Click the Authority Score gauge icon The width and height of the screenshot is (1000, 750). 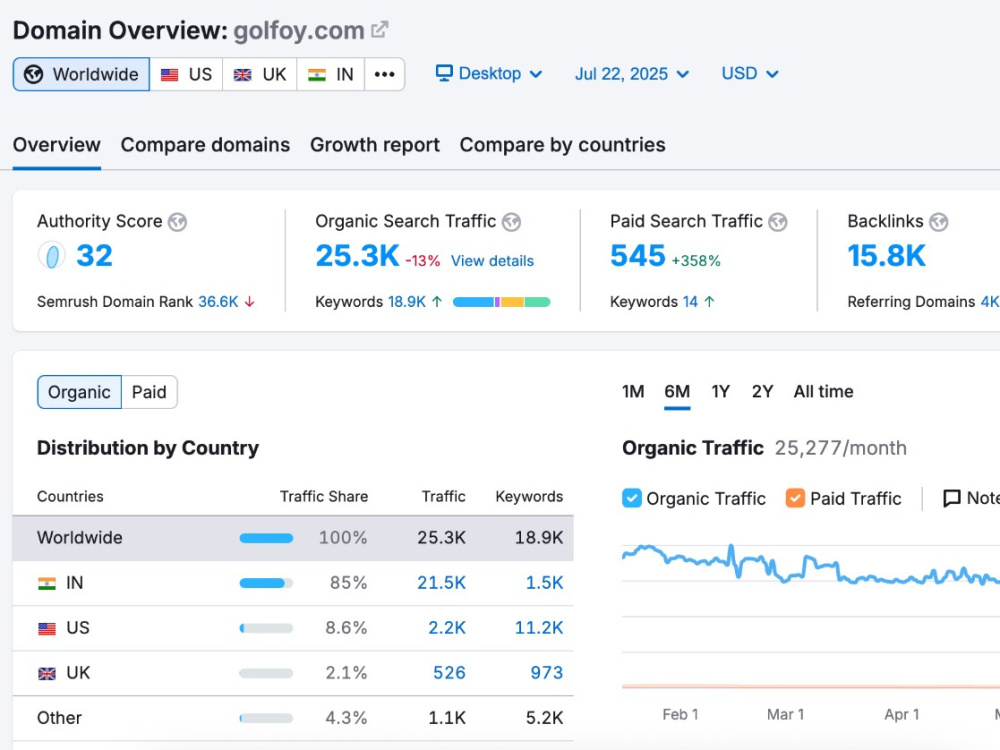[52, 256]
